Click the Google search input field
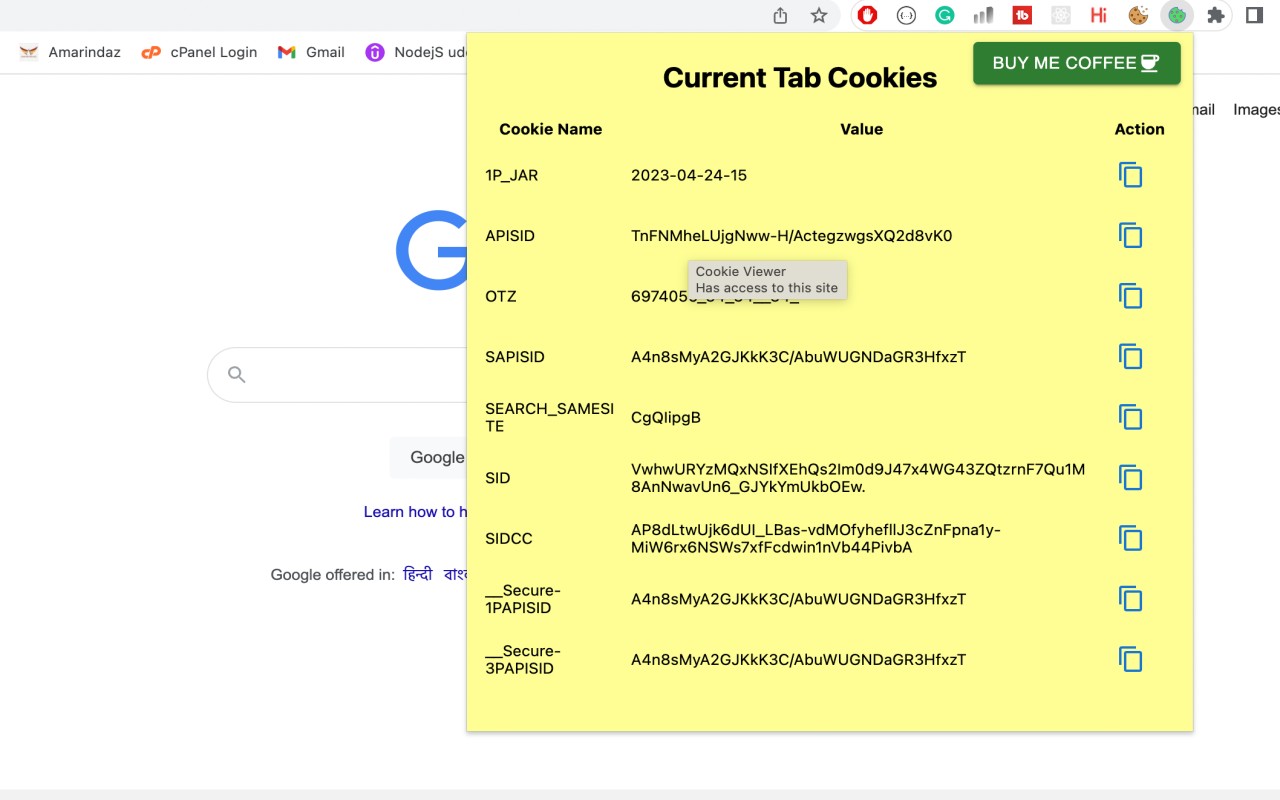This screenshot has height=800, width=1280. pos(337,375)
